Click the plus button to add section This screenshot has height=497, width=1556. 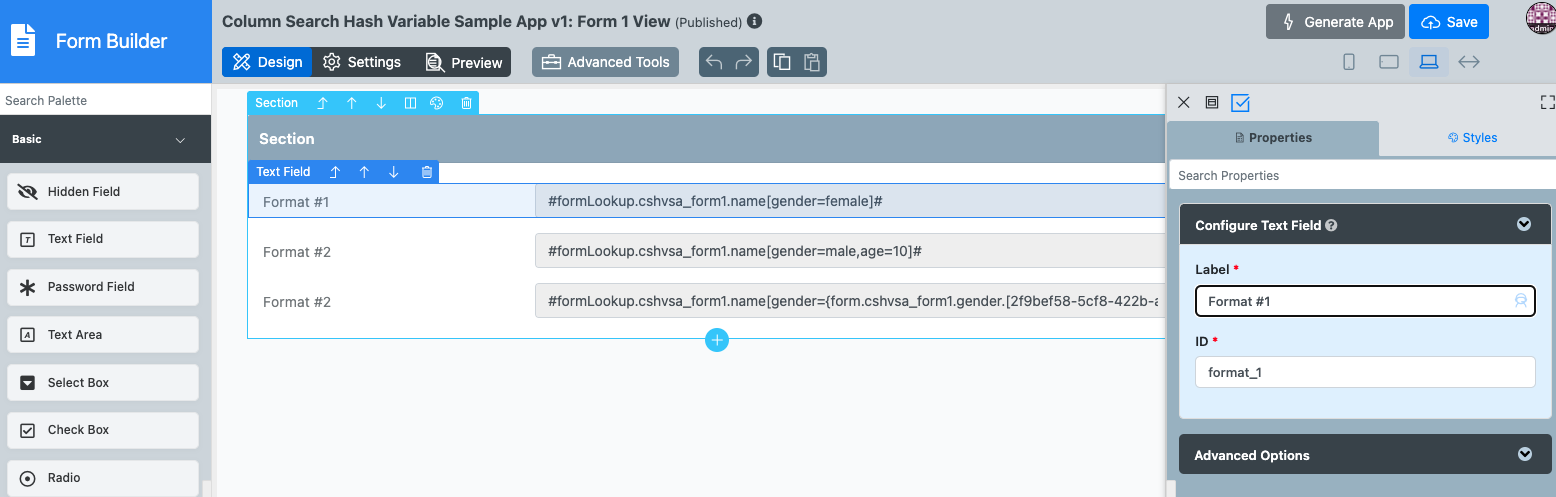(x=716, y=340)
